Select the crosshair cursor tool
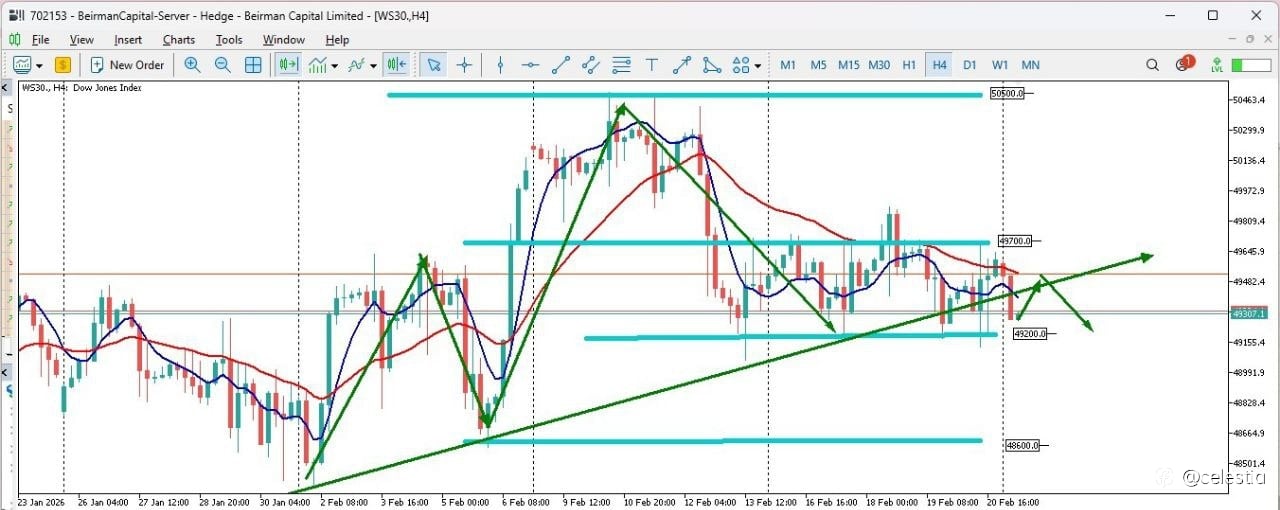This screenshot has height=510, width=1280. (x=464, y=65)
